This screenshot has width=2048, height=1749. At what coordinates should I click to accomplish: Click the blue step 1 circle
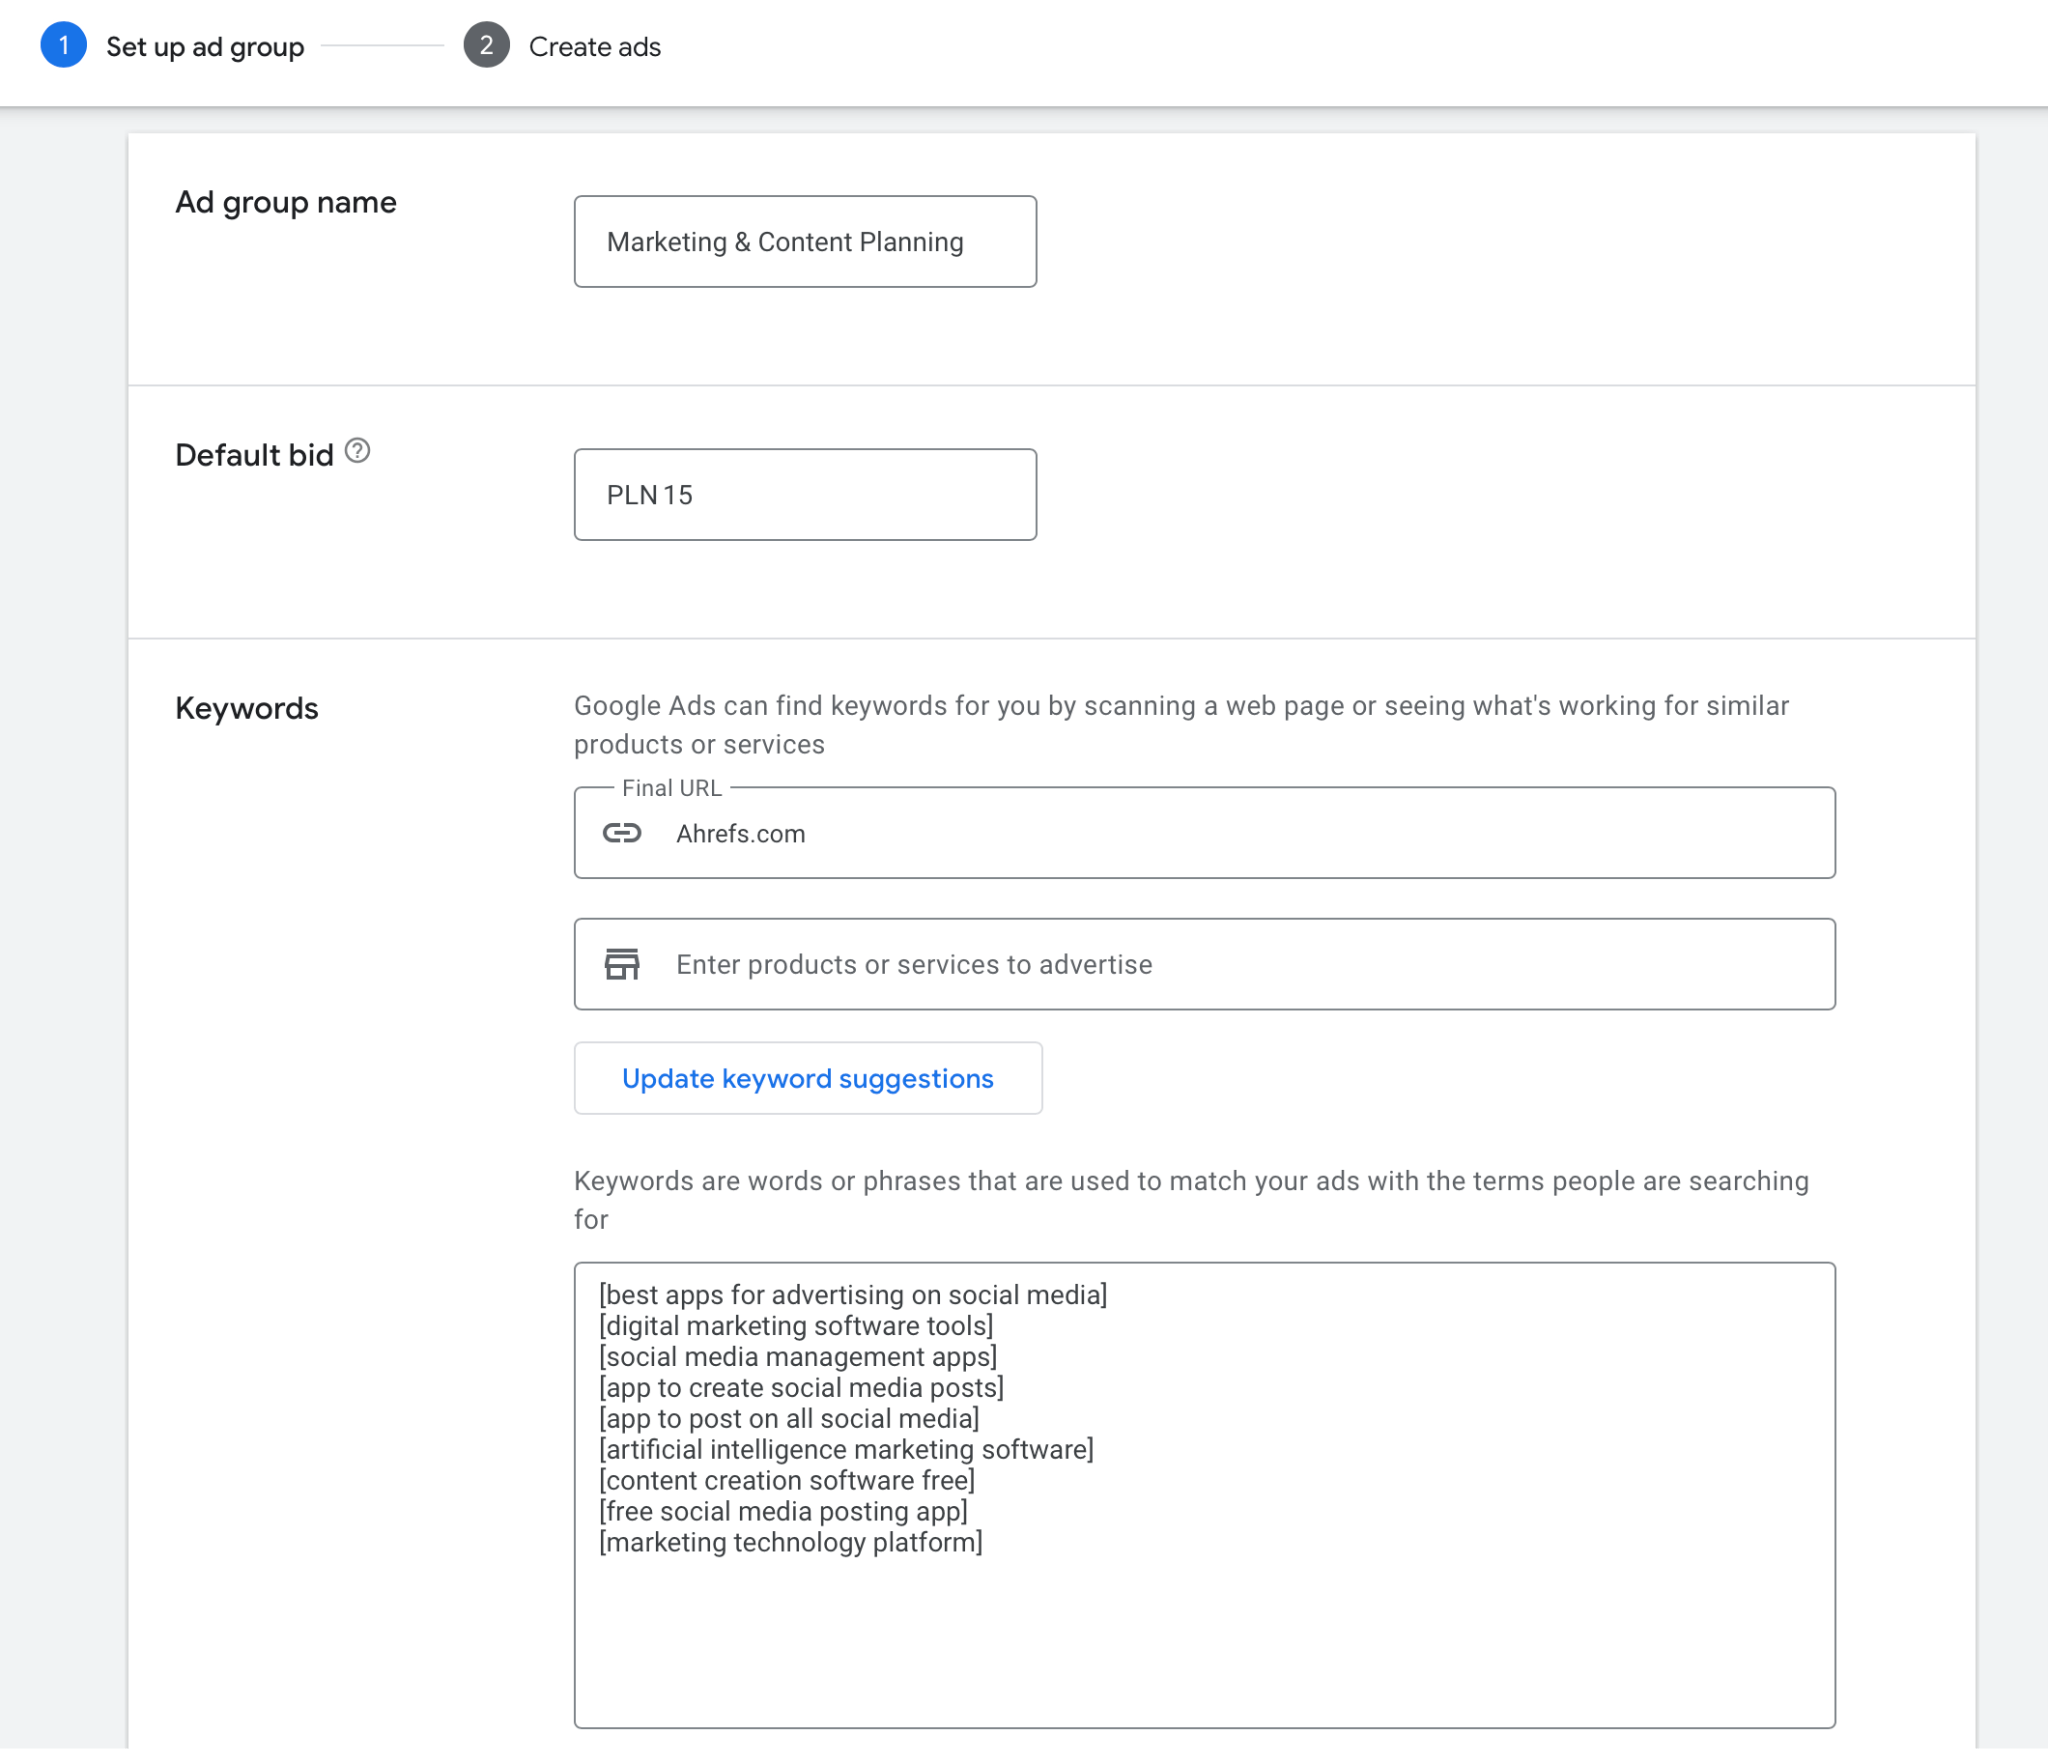coord(63,46)
